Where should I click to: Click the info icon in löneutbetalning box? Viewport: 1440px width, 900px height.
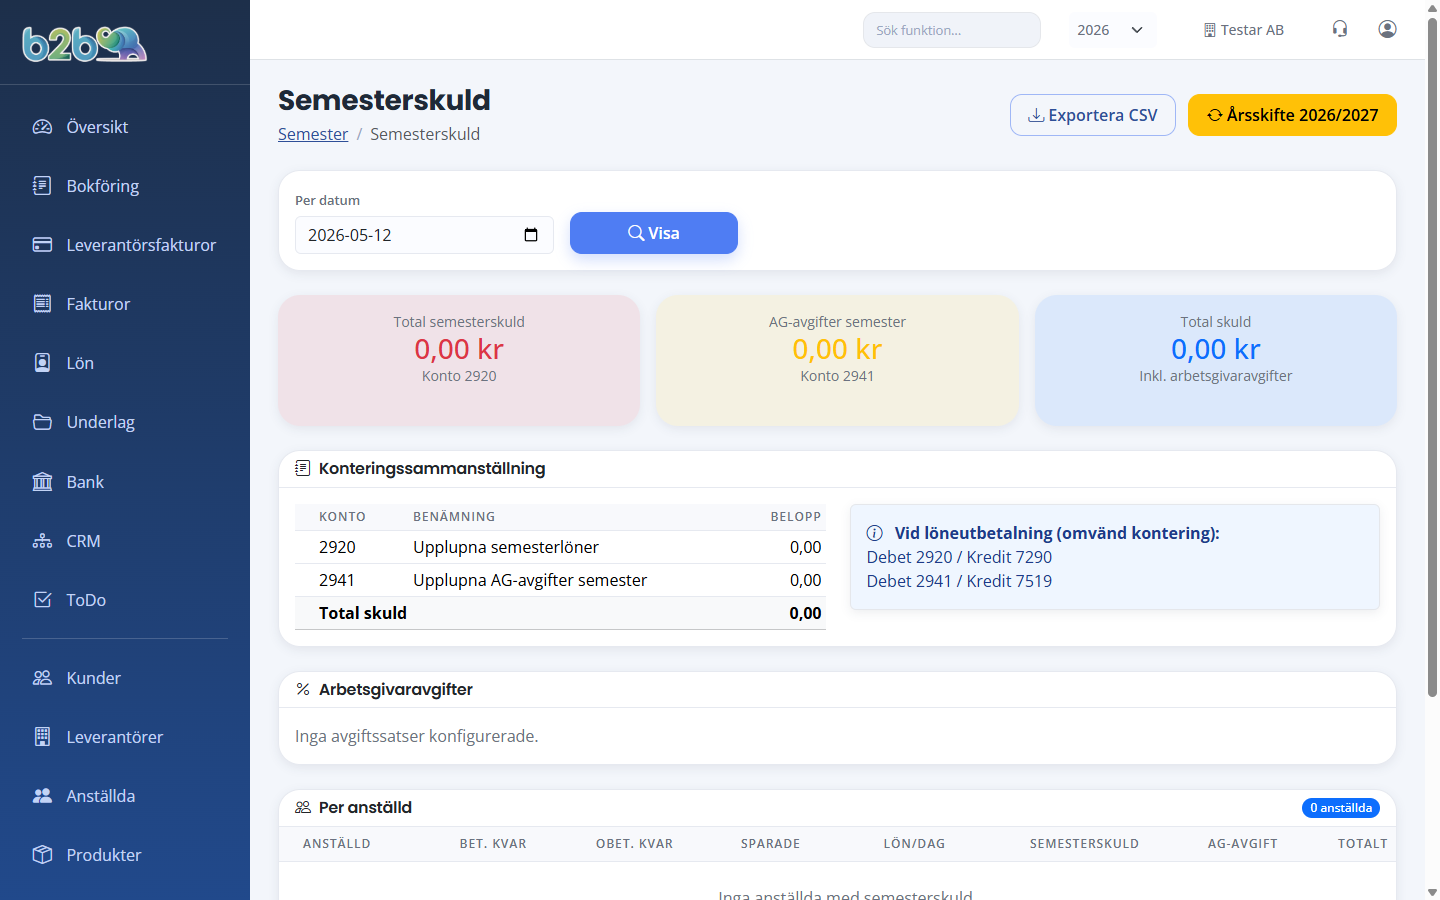(875, 533)
